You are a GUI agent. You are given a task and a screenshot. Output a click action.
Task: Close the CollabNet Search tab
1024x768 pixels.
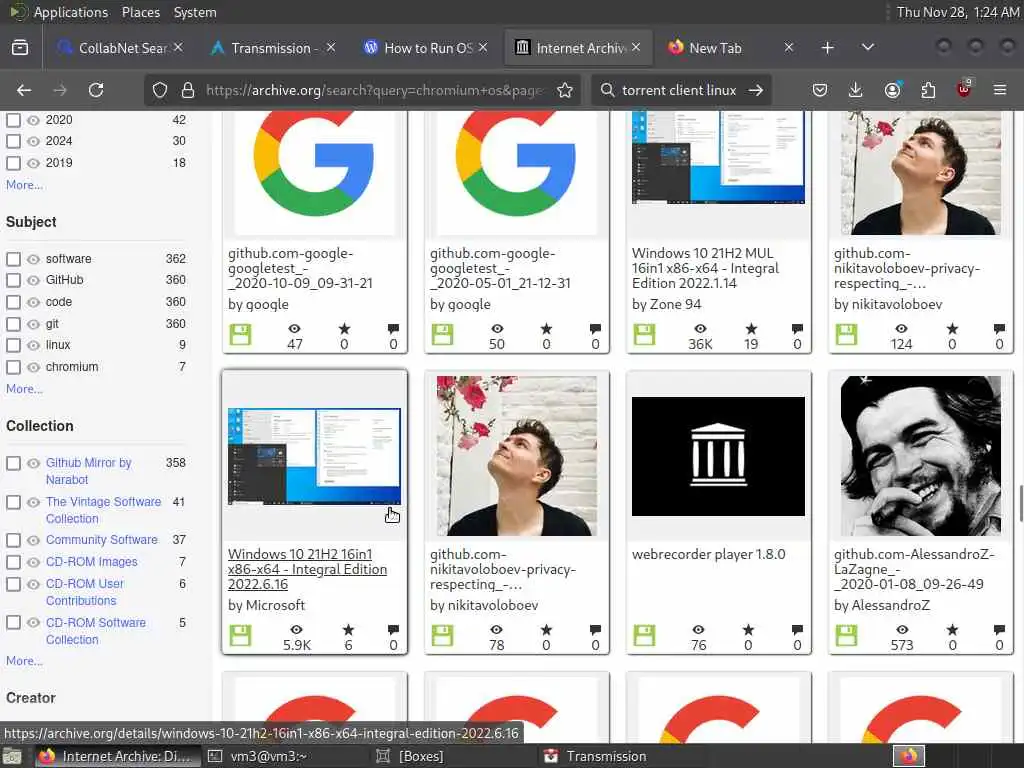coord(178,48)
